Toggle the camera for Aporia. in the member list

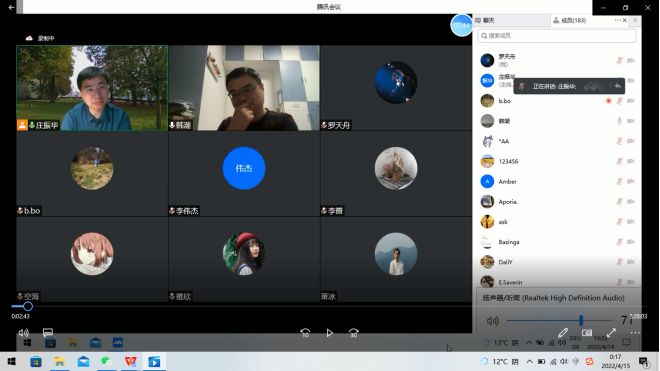(631, 202)
